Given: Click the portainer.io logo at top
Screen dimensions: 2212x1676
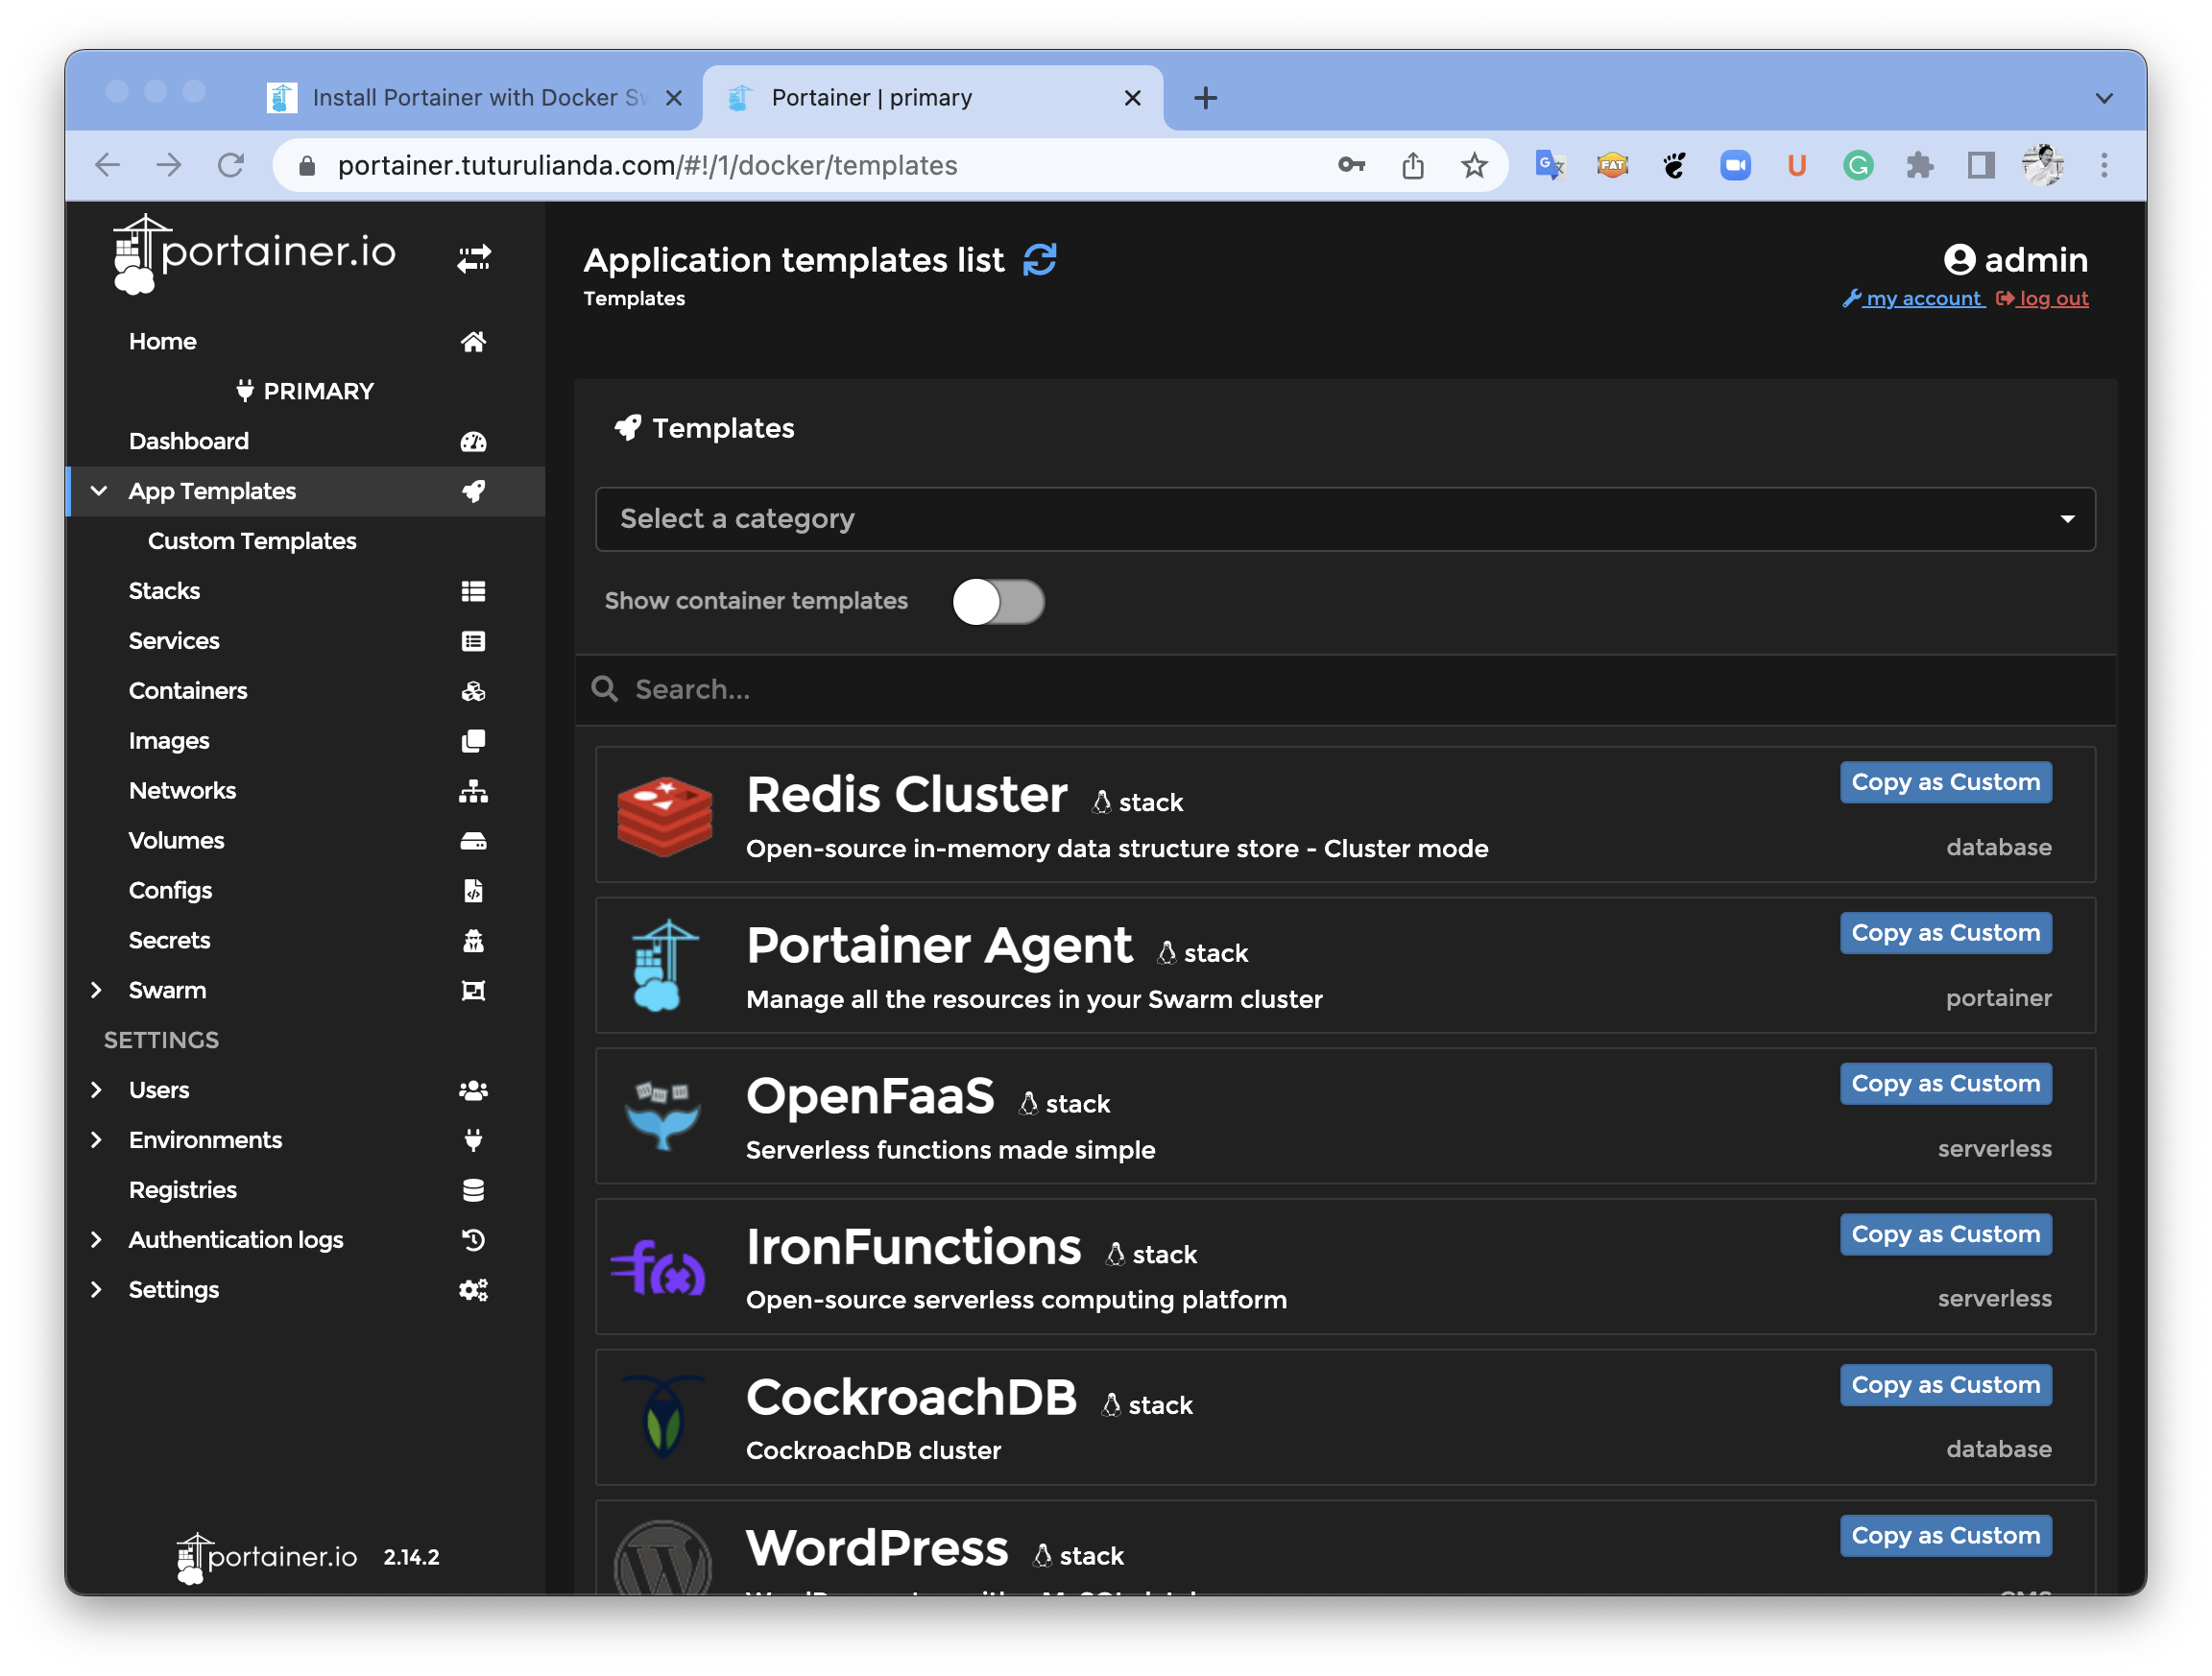Looking at the screenshot, I should (x=255, y=254).
